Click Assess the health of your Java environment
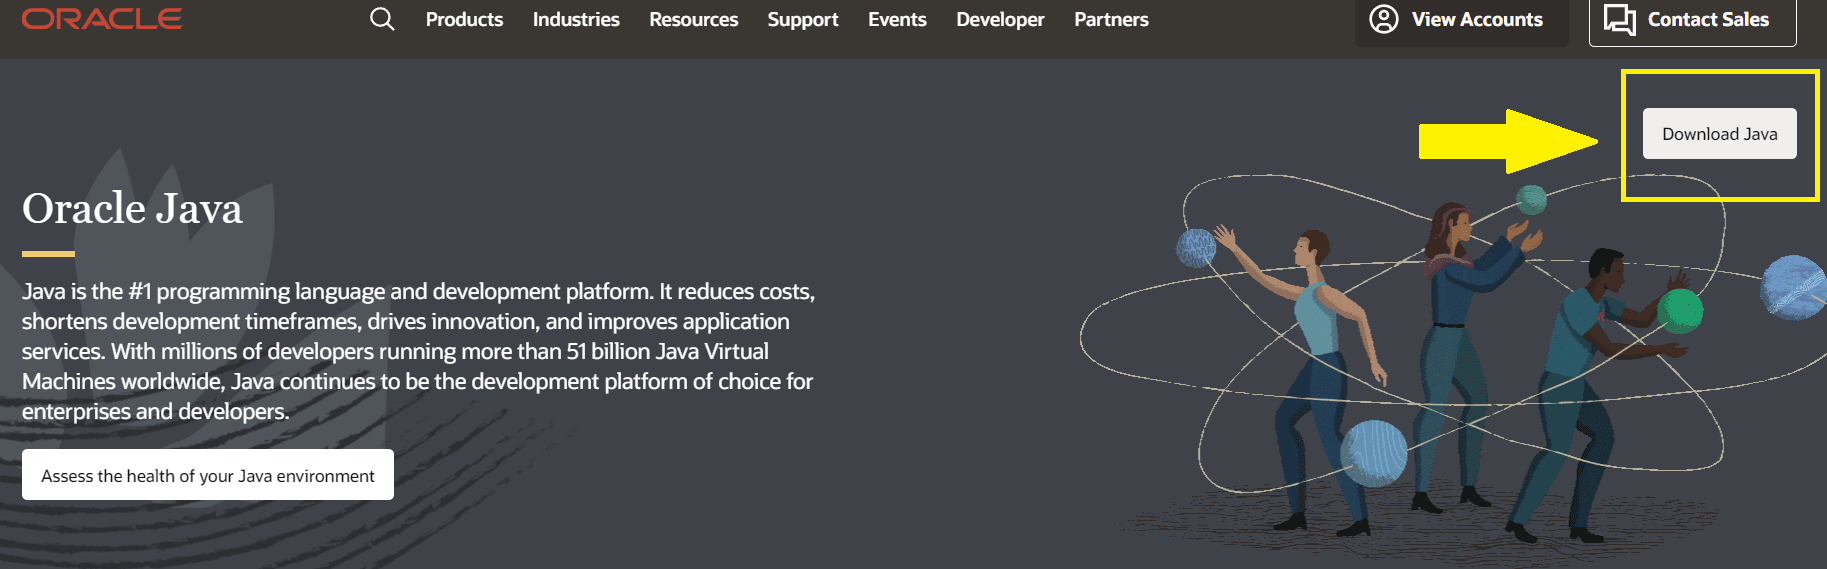 click(208, 475)
